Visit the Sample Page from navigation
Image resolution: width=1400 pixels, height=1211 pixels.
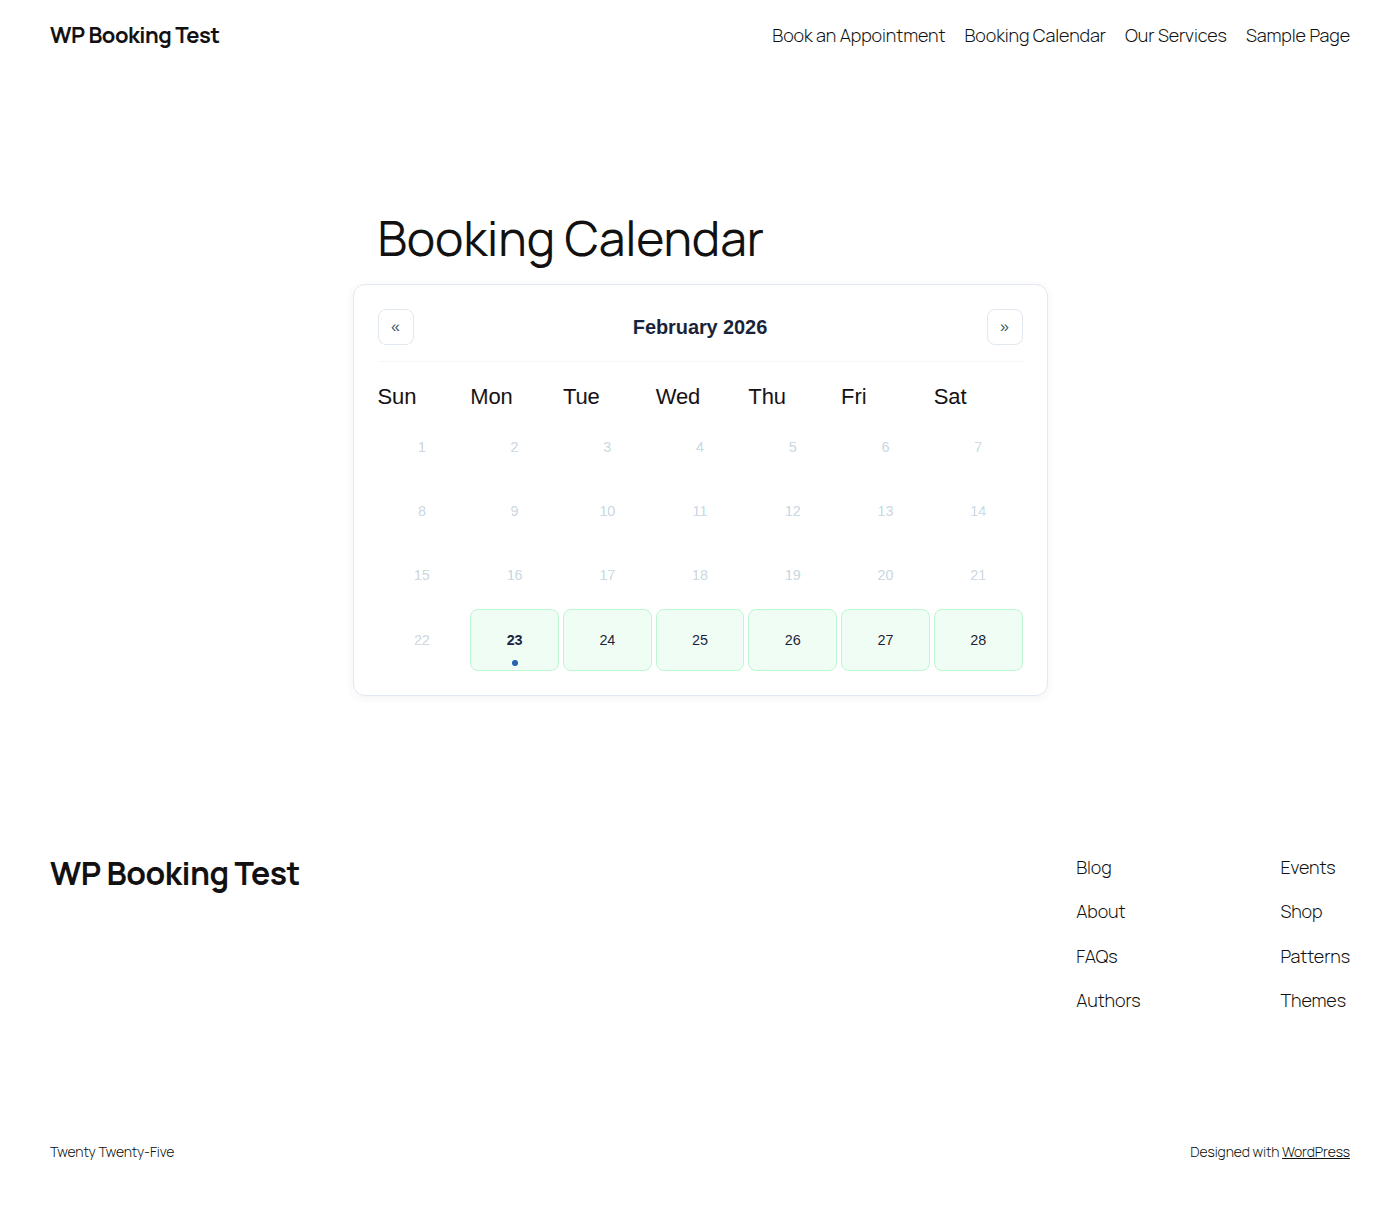coord(1297,35)
